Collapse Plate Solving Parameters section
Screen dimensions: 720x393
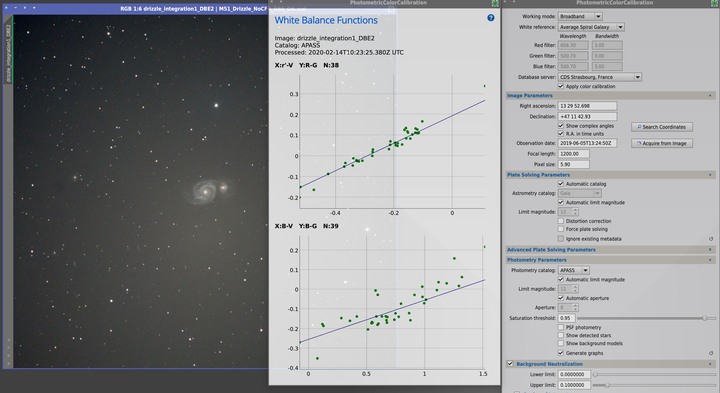coord(710,175)
